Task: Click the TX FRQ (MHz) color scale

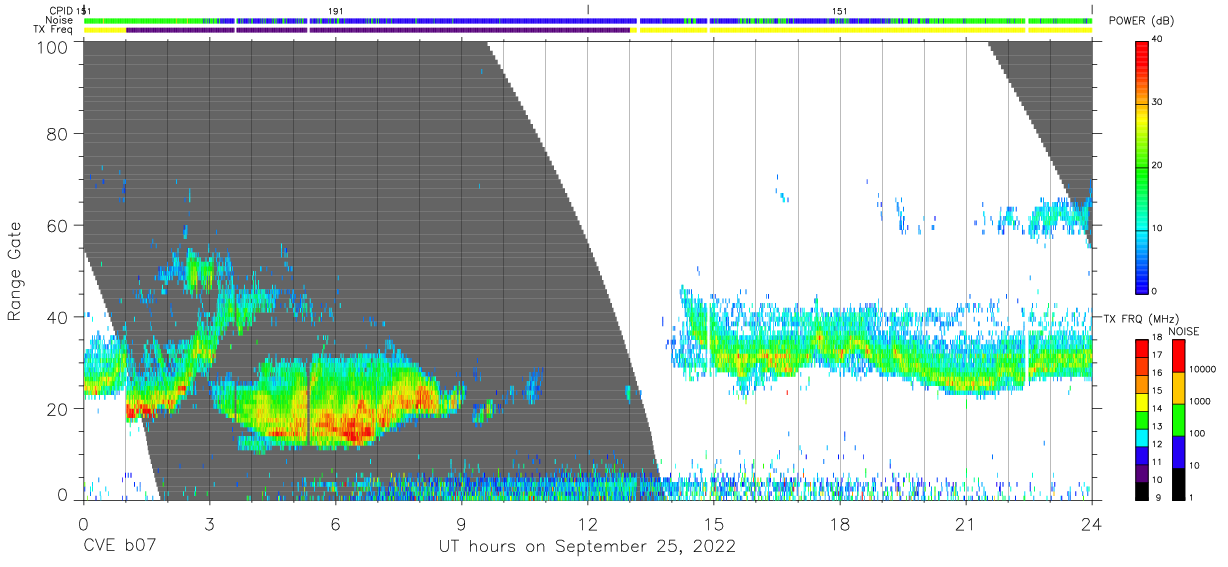Action: [x=1142, y=419]
